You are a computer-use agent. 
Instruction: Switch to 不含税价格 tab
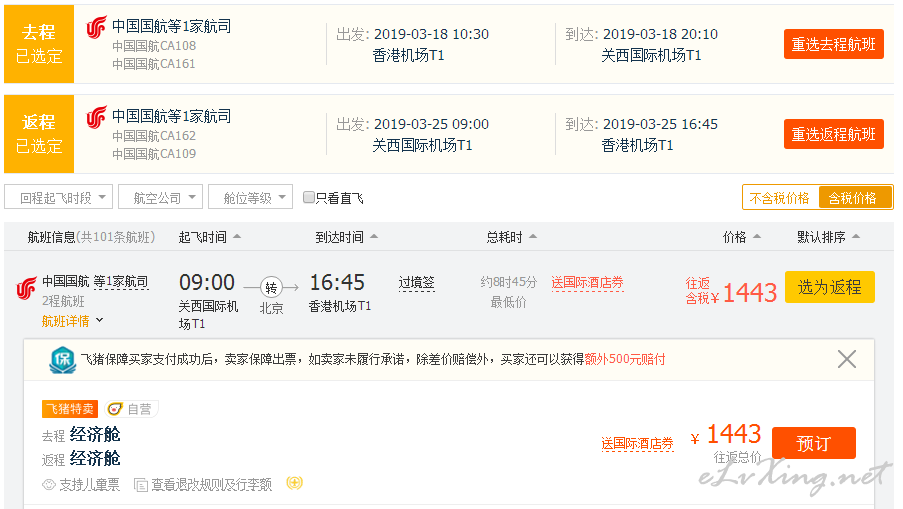[x=780, y=198]
